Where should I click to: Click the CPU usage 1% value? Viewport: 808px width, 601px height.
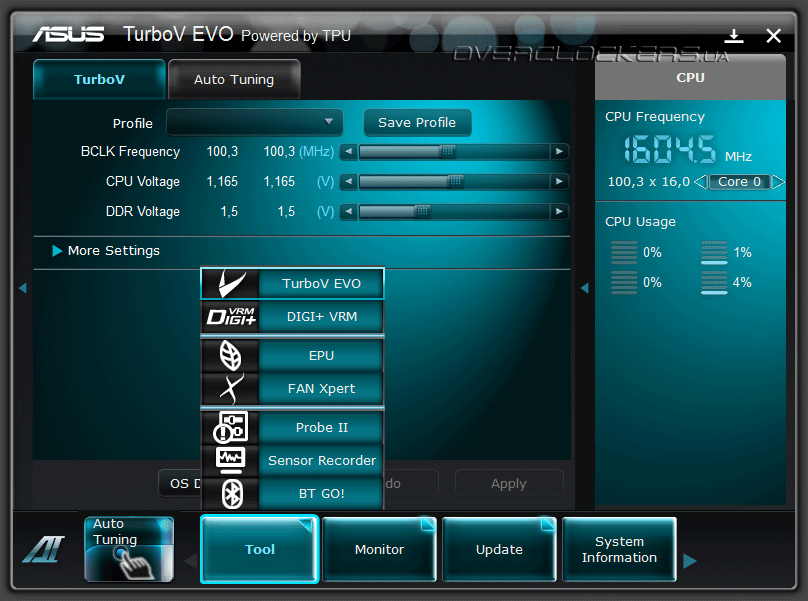(742, 253)
